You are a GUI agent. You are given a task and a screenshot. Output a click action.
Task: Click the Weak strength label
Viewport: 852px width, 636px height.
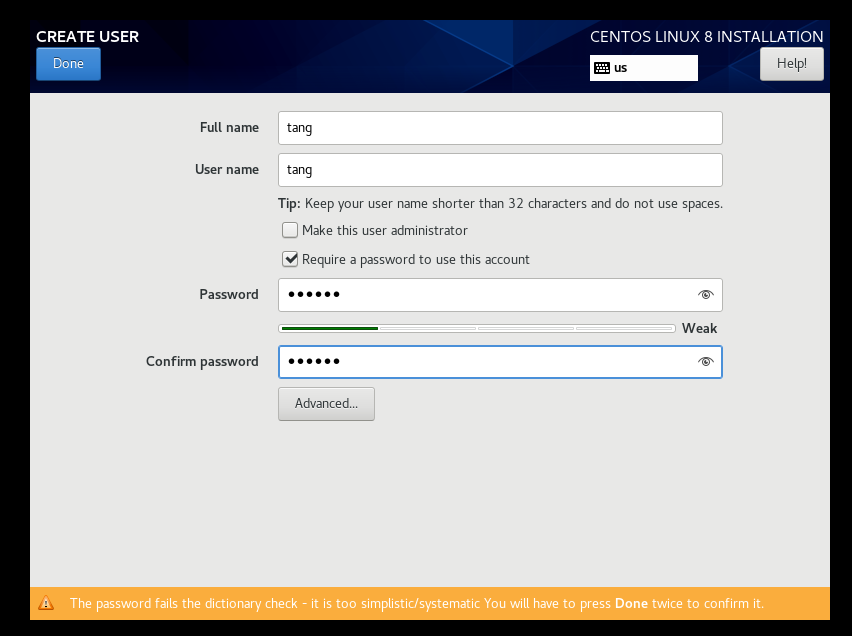699,328
